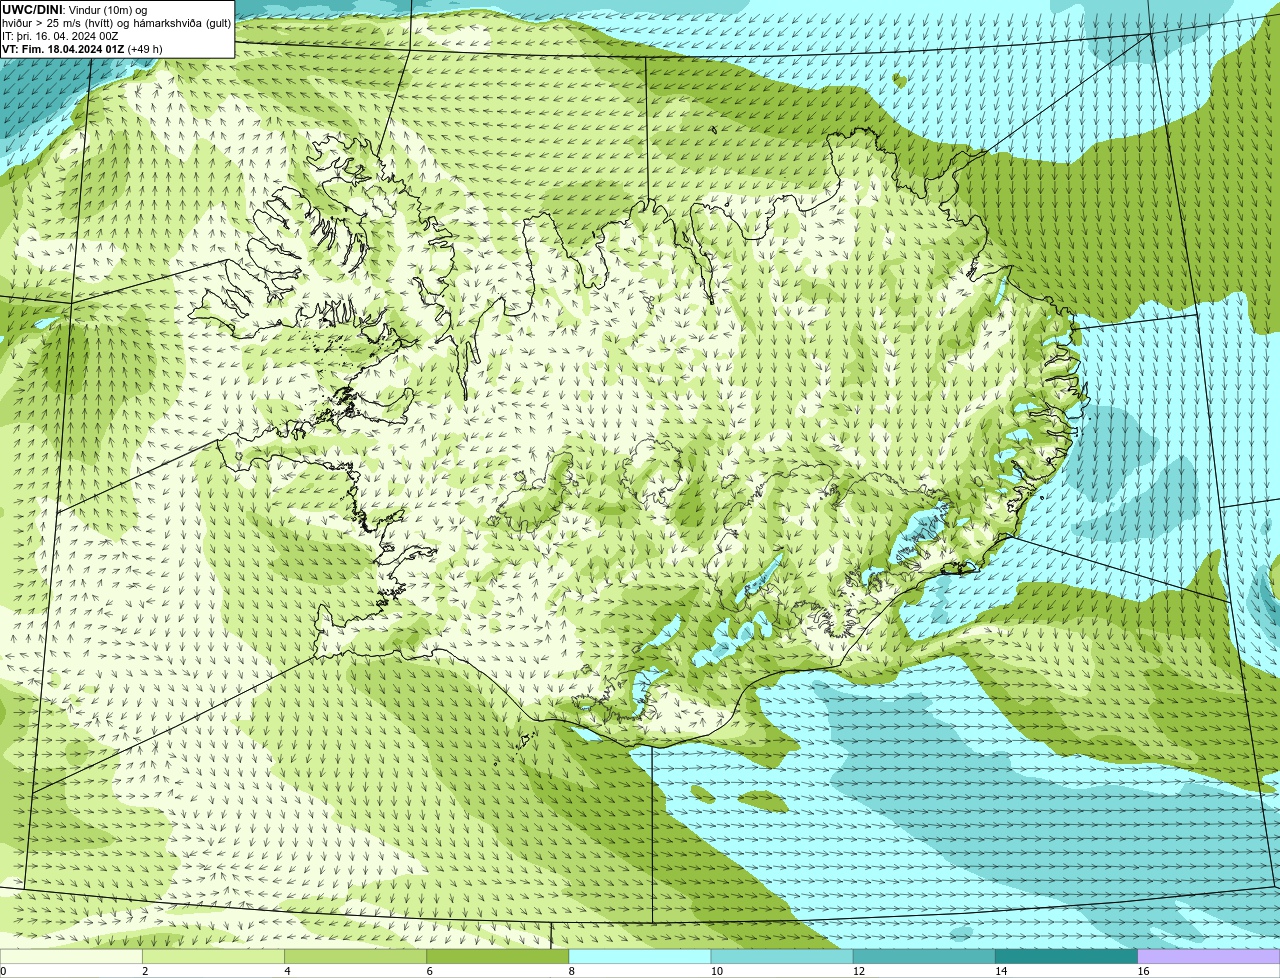This screenshot has width=1280, height=978.
Task: Click legend scale label '12'
Action: tap(859, 971)
